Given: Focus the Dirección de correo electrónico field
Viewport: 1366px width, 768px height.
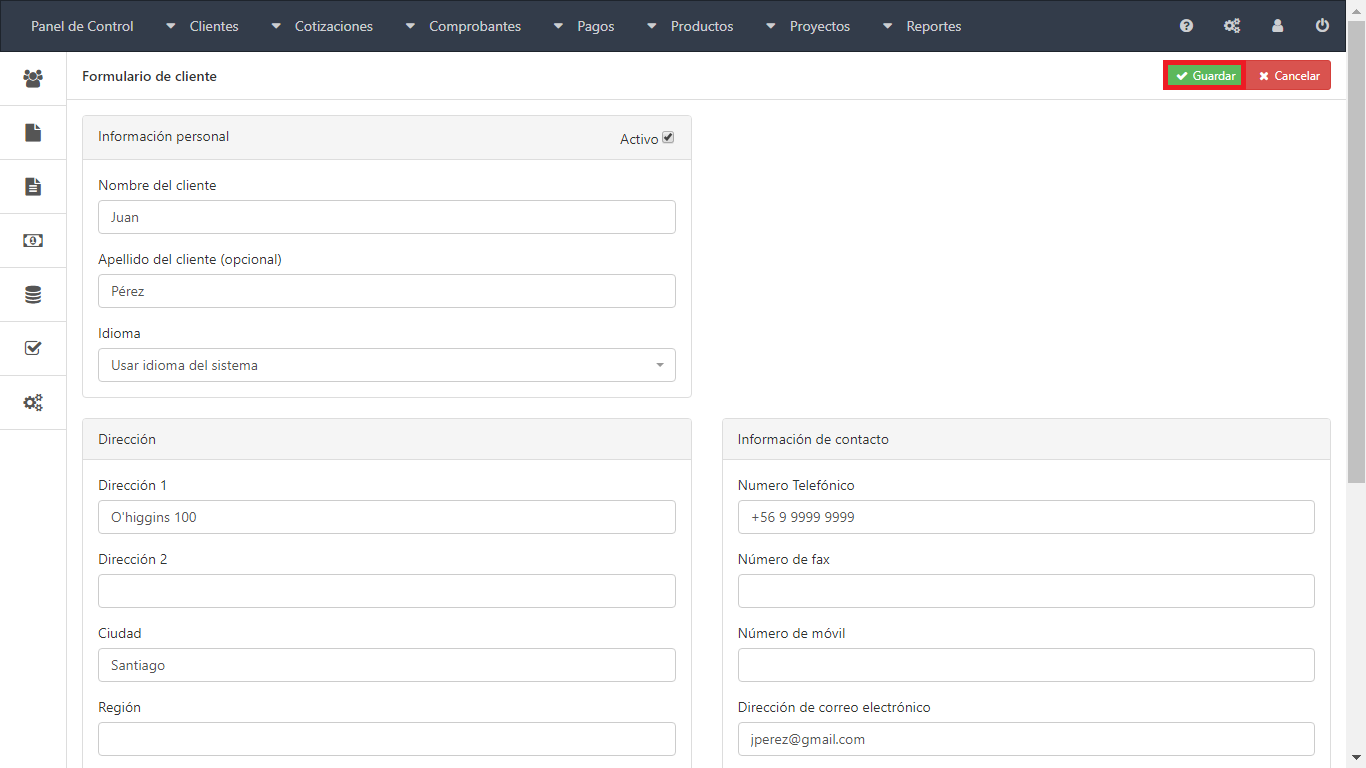Looking at the screenshot, I should pos(1025,739).
